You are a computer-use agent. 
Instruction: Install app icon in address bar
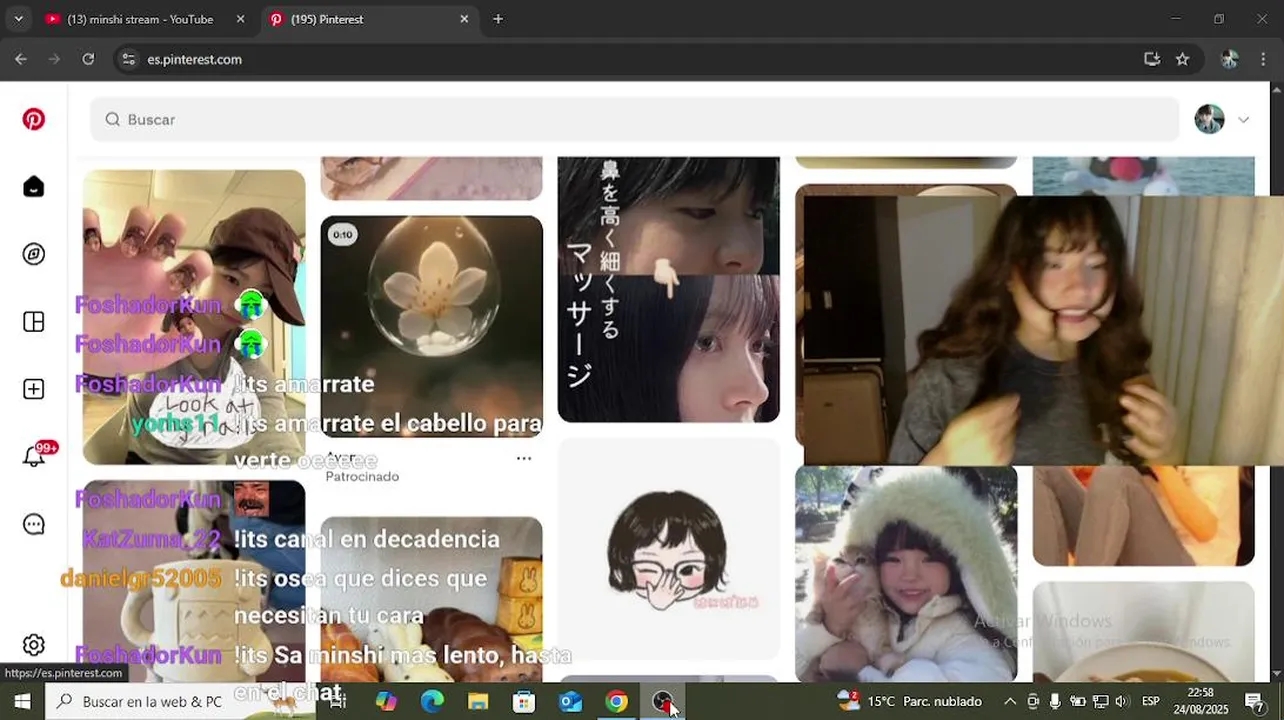pos(1152,59)
